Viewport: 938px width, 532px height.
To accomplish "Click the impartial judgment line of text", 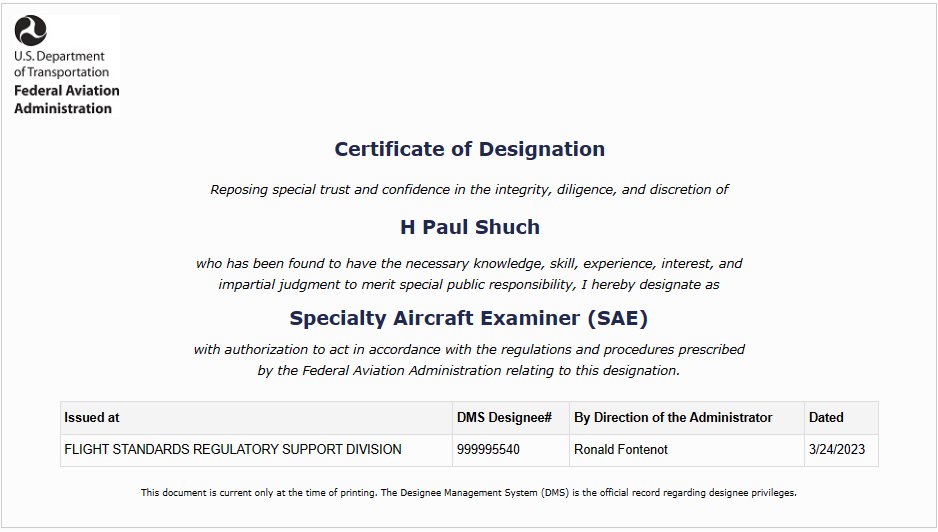I will tap(469, 284).
